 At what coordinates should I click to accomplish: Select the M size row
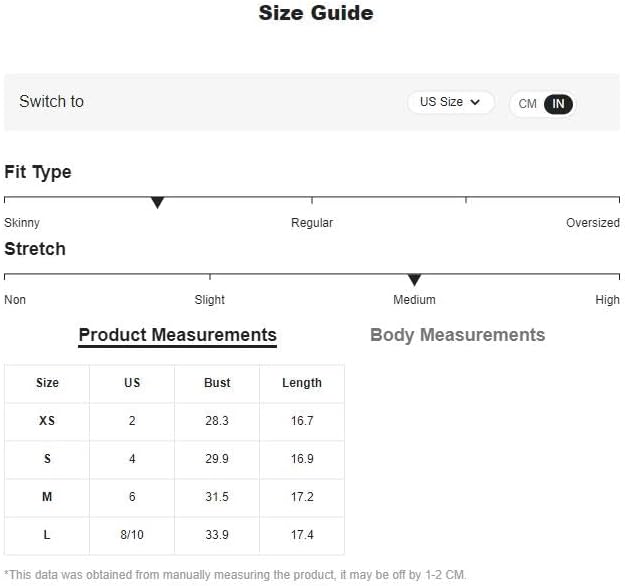click(174, 497)
